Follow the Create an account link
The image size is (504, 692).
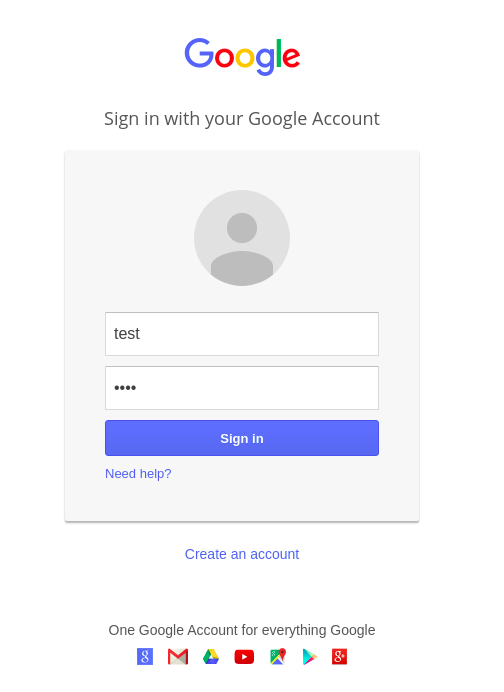tap(242, 554)
